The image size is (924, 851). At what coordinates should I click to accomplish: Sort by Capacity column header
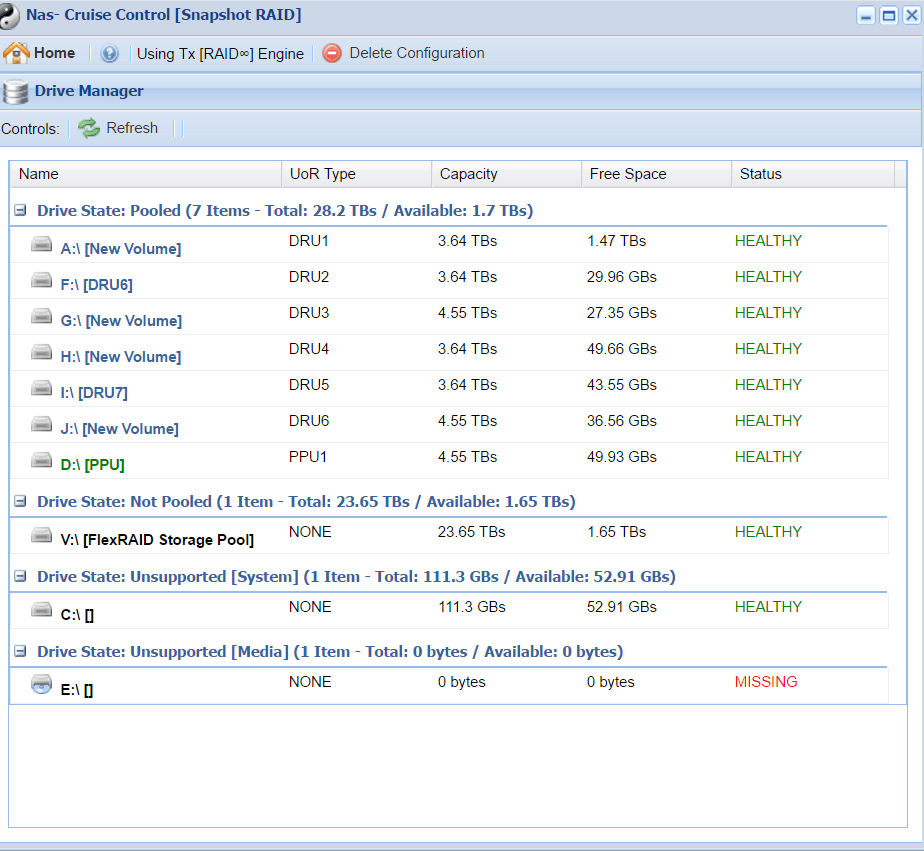pos(507,174)
